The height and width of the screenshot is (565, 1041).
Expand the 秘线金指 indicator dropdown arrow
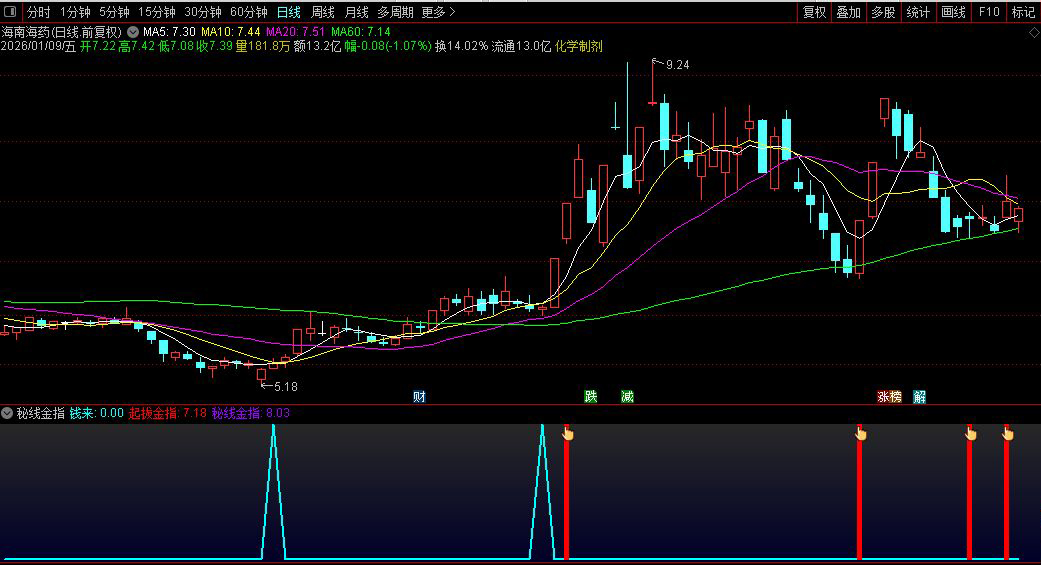(x=8, y=413)
